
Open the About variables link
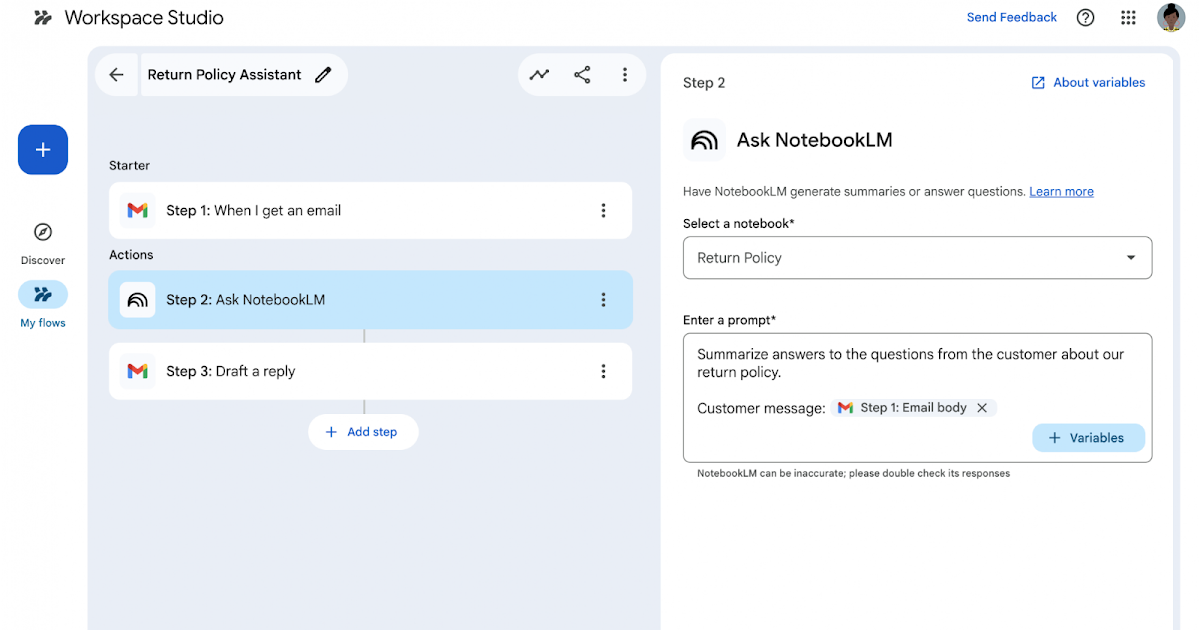point(1099,83)
